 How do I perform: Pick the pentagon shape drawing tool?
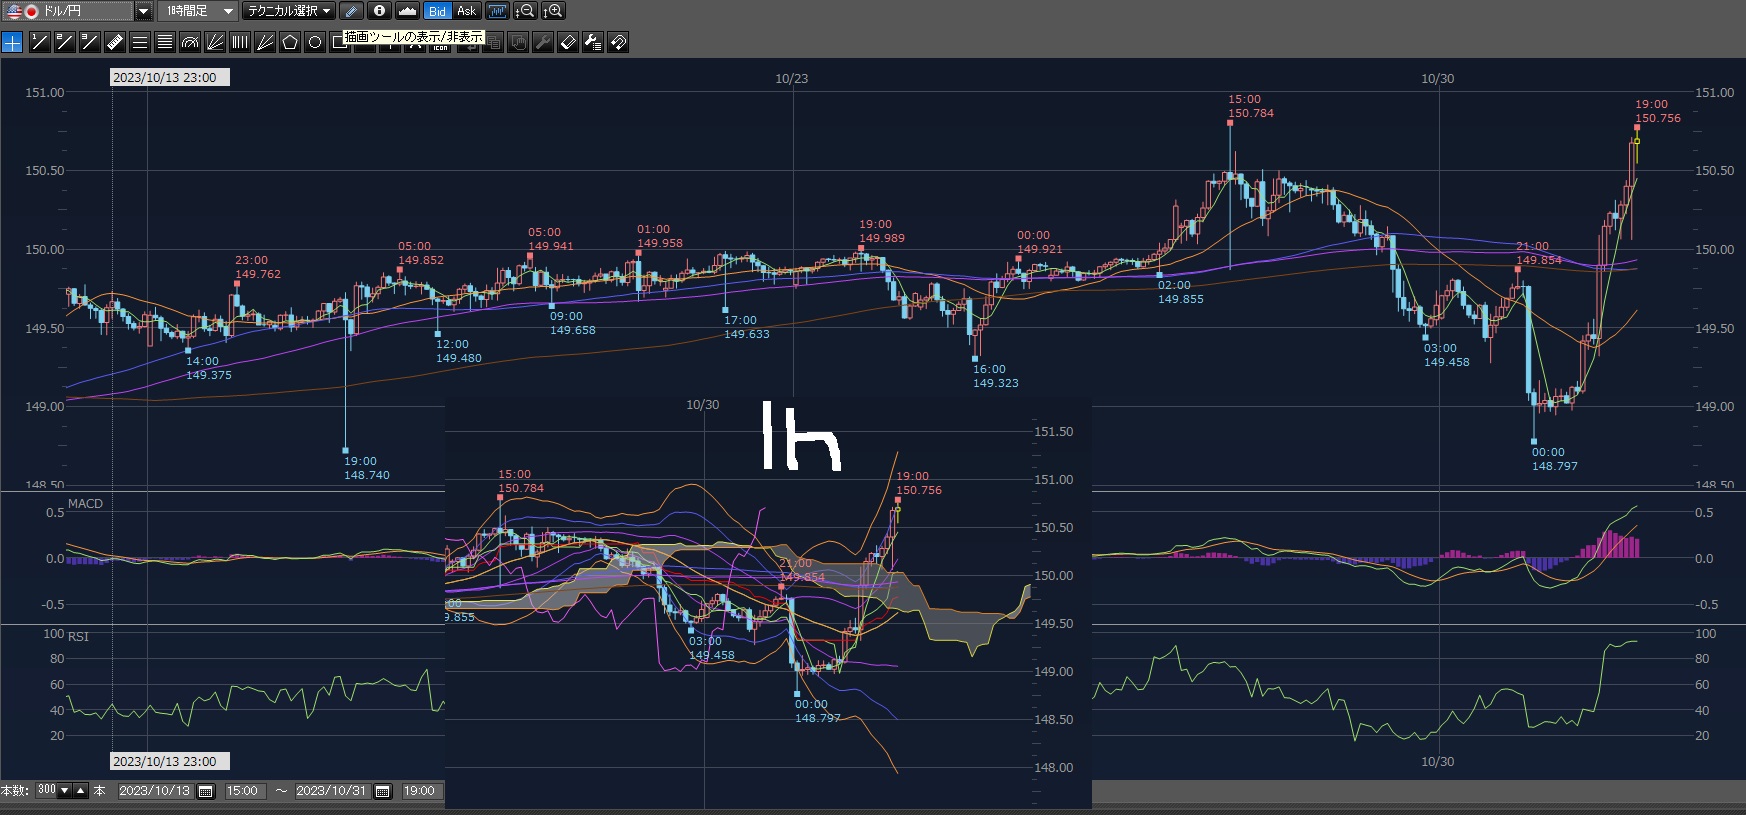[290, 42]
